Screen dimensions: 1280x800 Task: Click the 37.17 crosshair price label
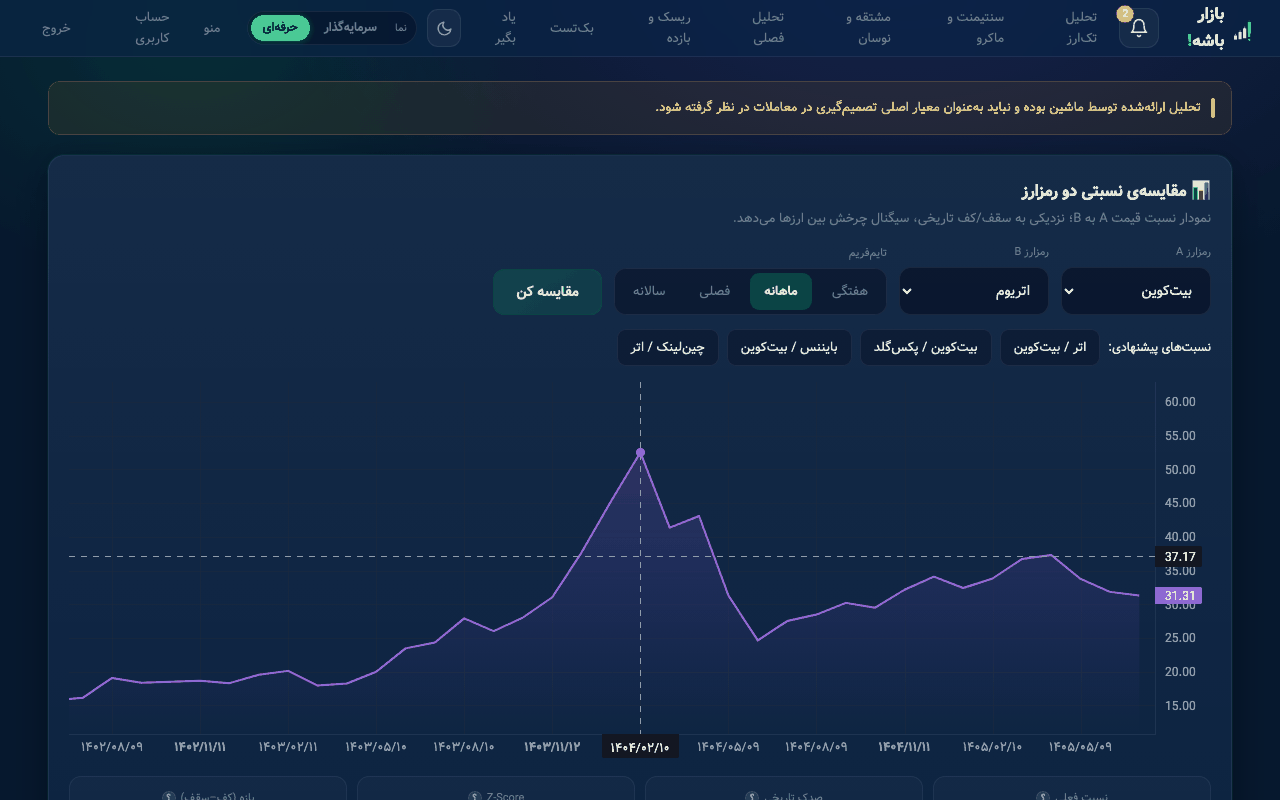coord(1180,557)
